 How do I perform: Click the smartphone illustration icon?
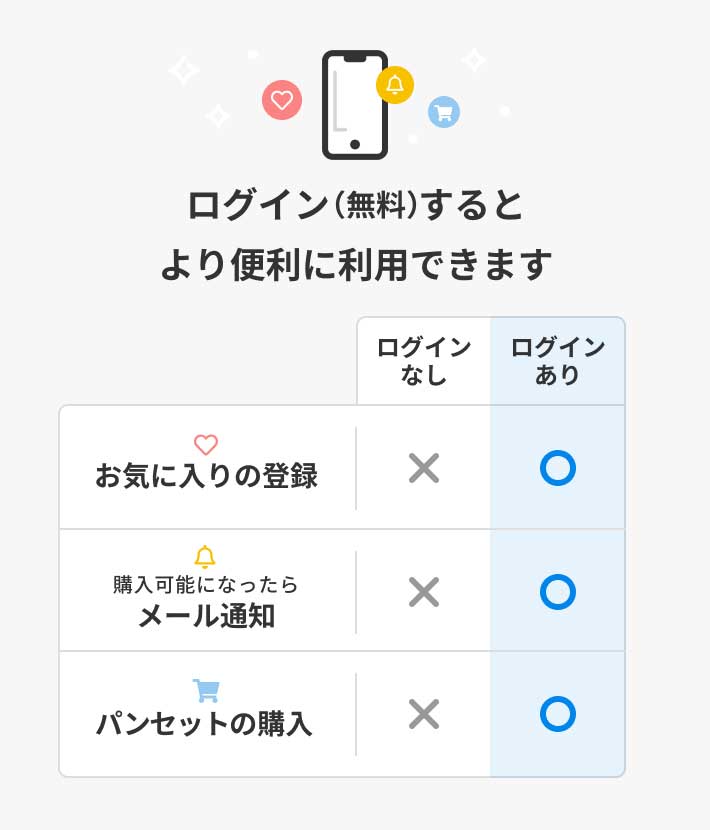click(x=354, y=105)
